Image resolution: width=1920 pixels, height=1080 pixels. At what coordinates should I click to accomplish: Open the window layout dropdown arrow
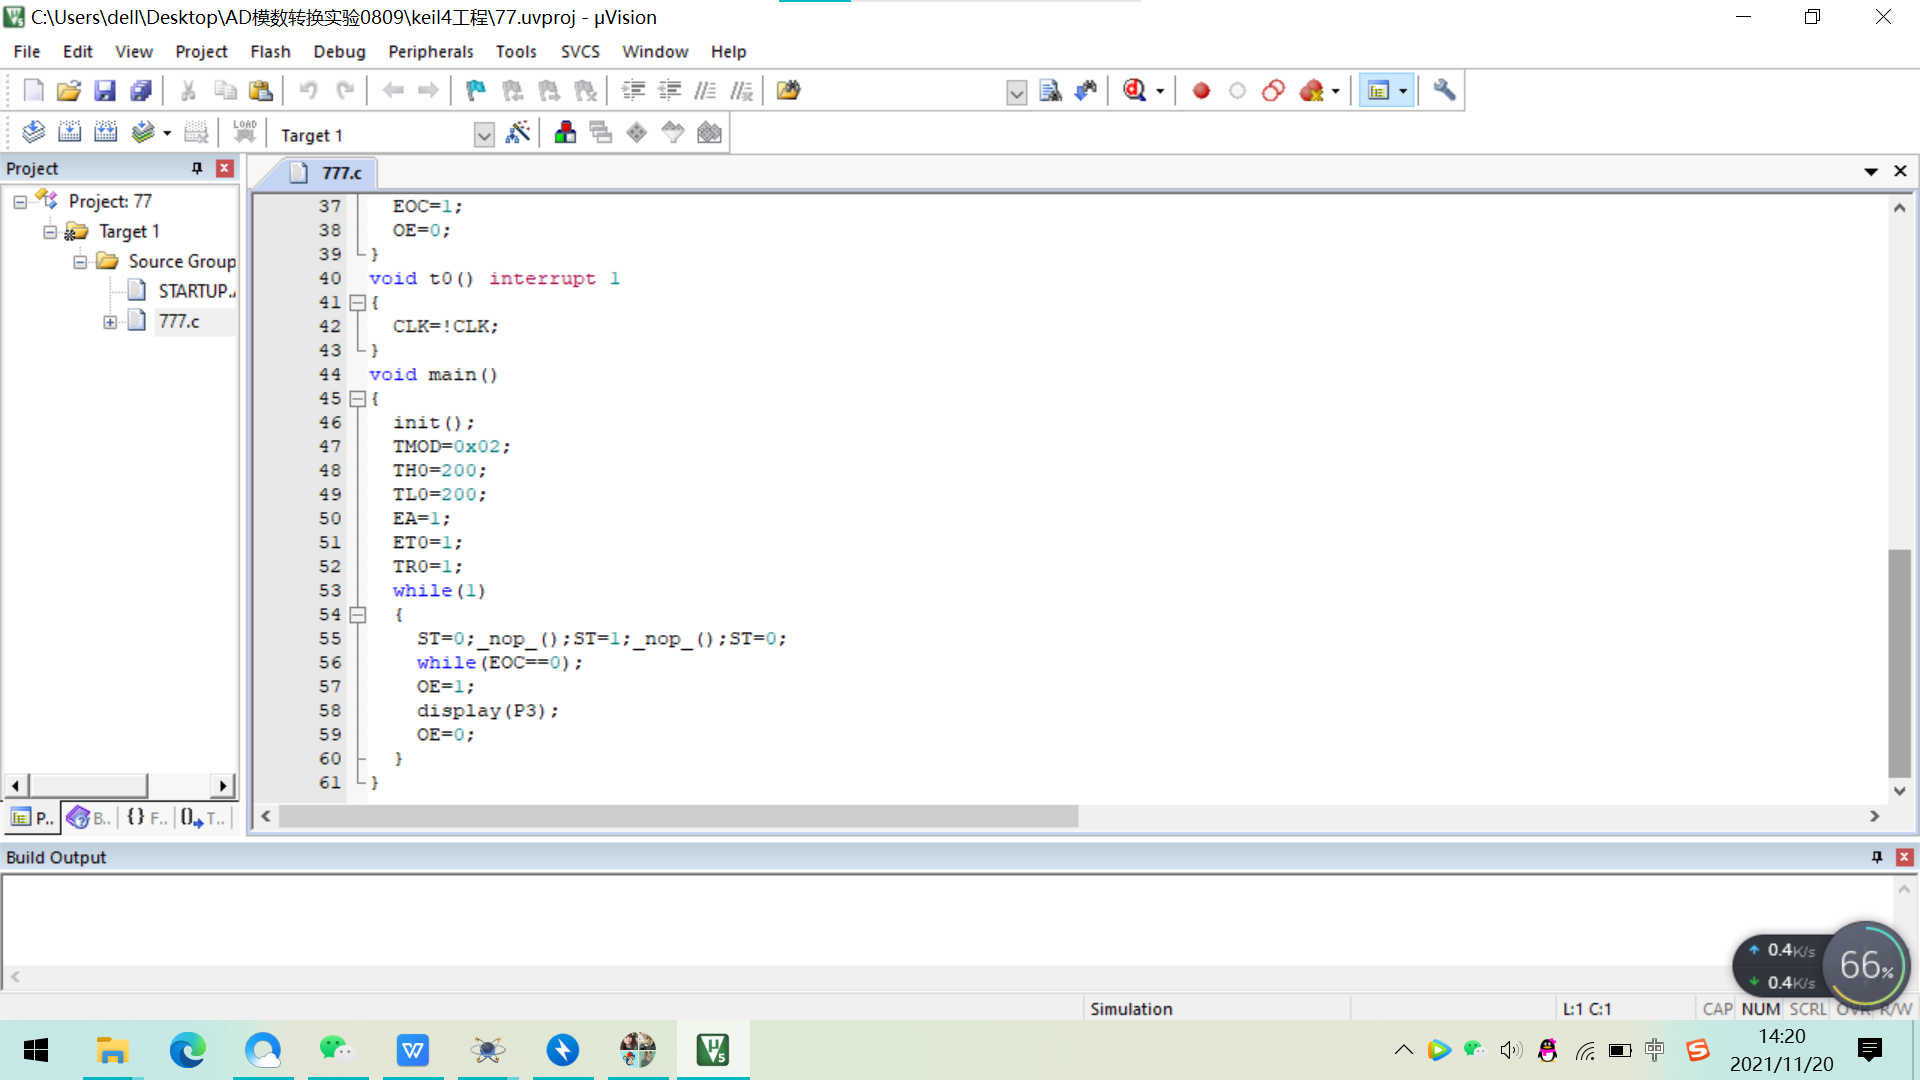[1403, 91]
